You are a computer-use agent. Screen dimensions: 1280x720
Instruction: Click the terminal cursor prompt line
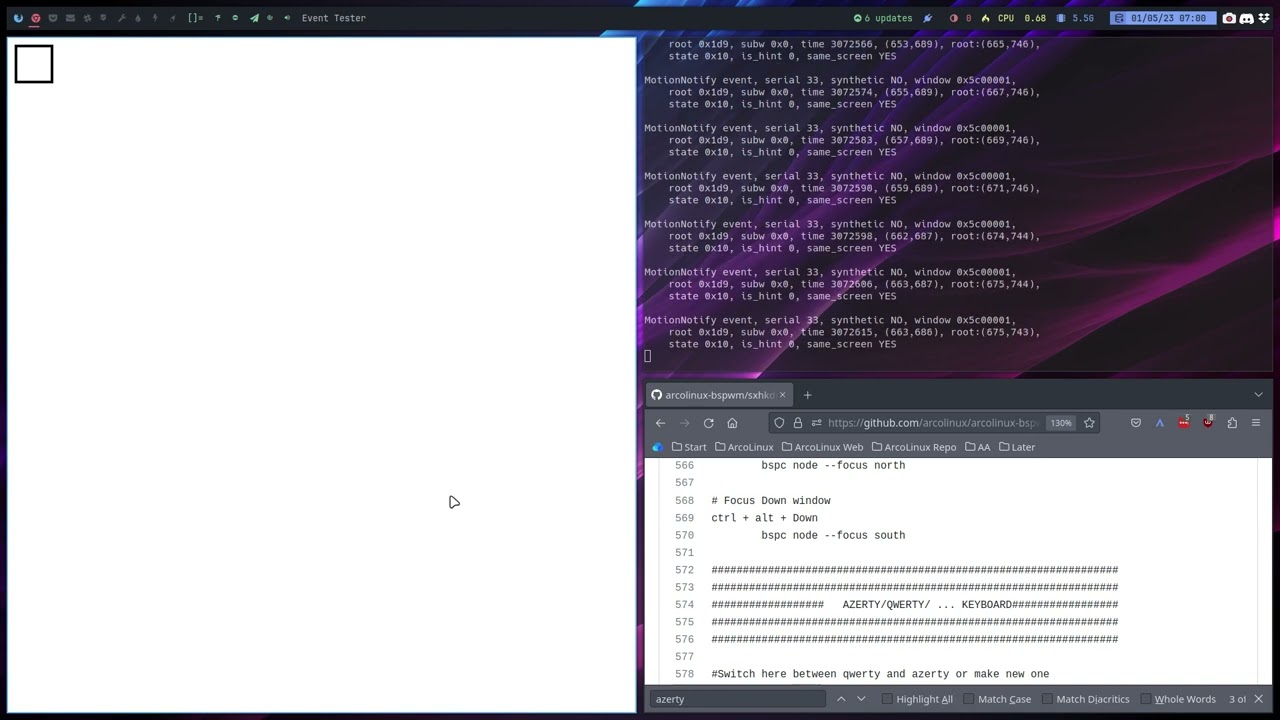pos(648,356)
